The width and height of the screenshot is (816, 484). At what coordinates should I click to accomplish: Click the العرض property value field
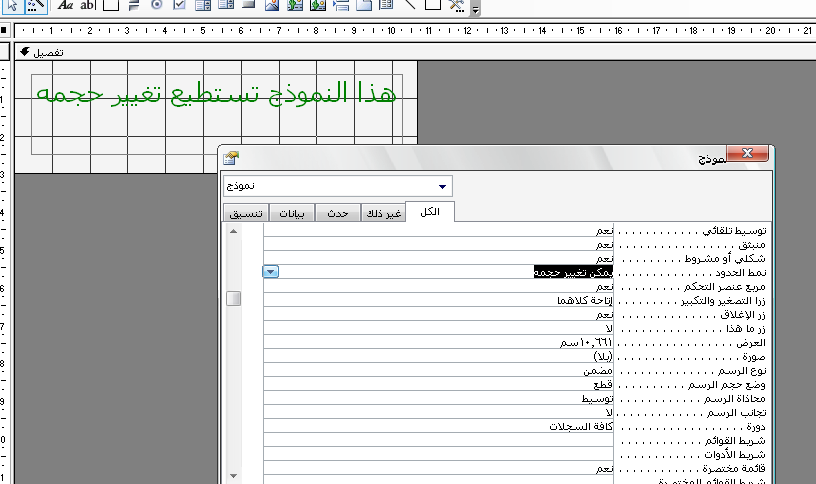440,342
